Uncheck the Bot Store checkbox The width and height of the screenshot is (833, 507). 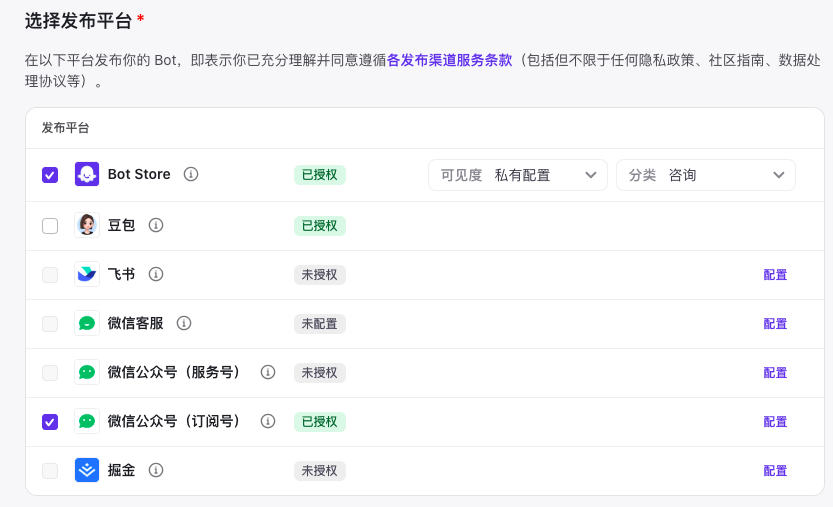pyautogui.click(x=50, y=175)
